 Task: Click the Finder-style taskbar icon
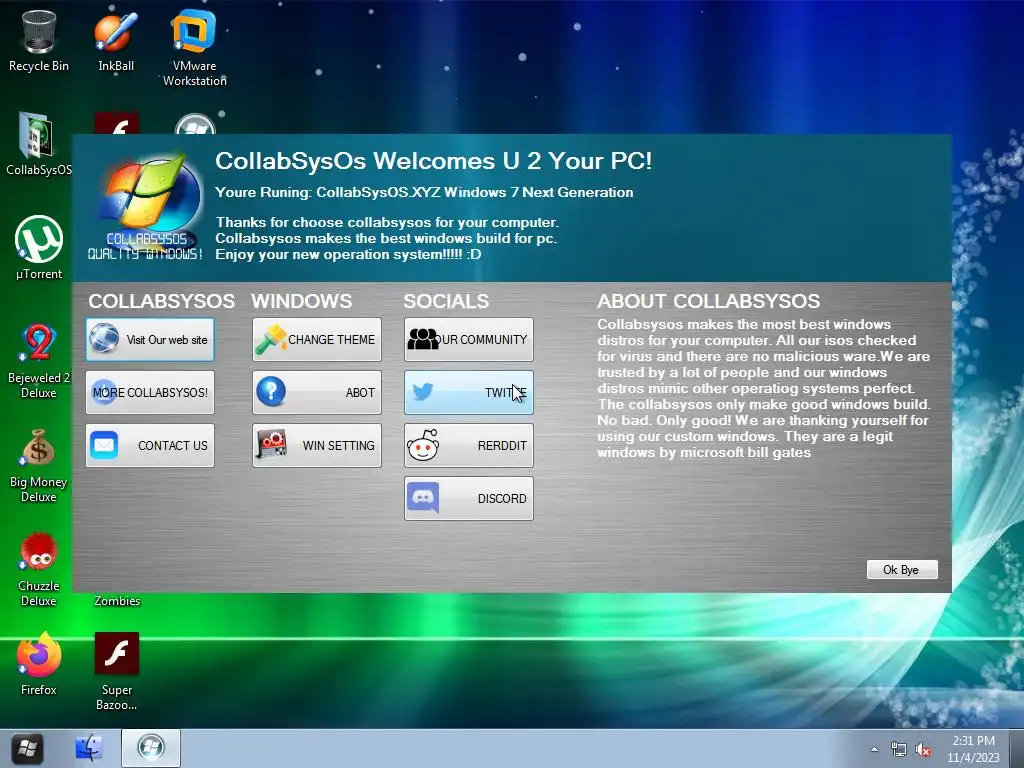[x=89, y=748]
